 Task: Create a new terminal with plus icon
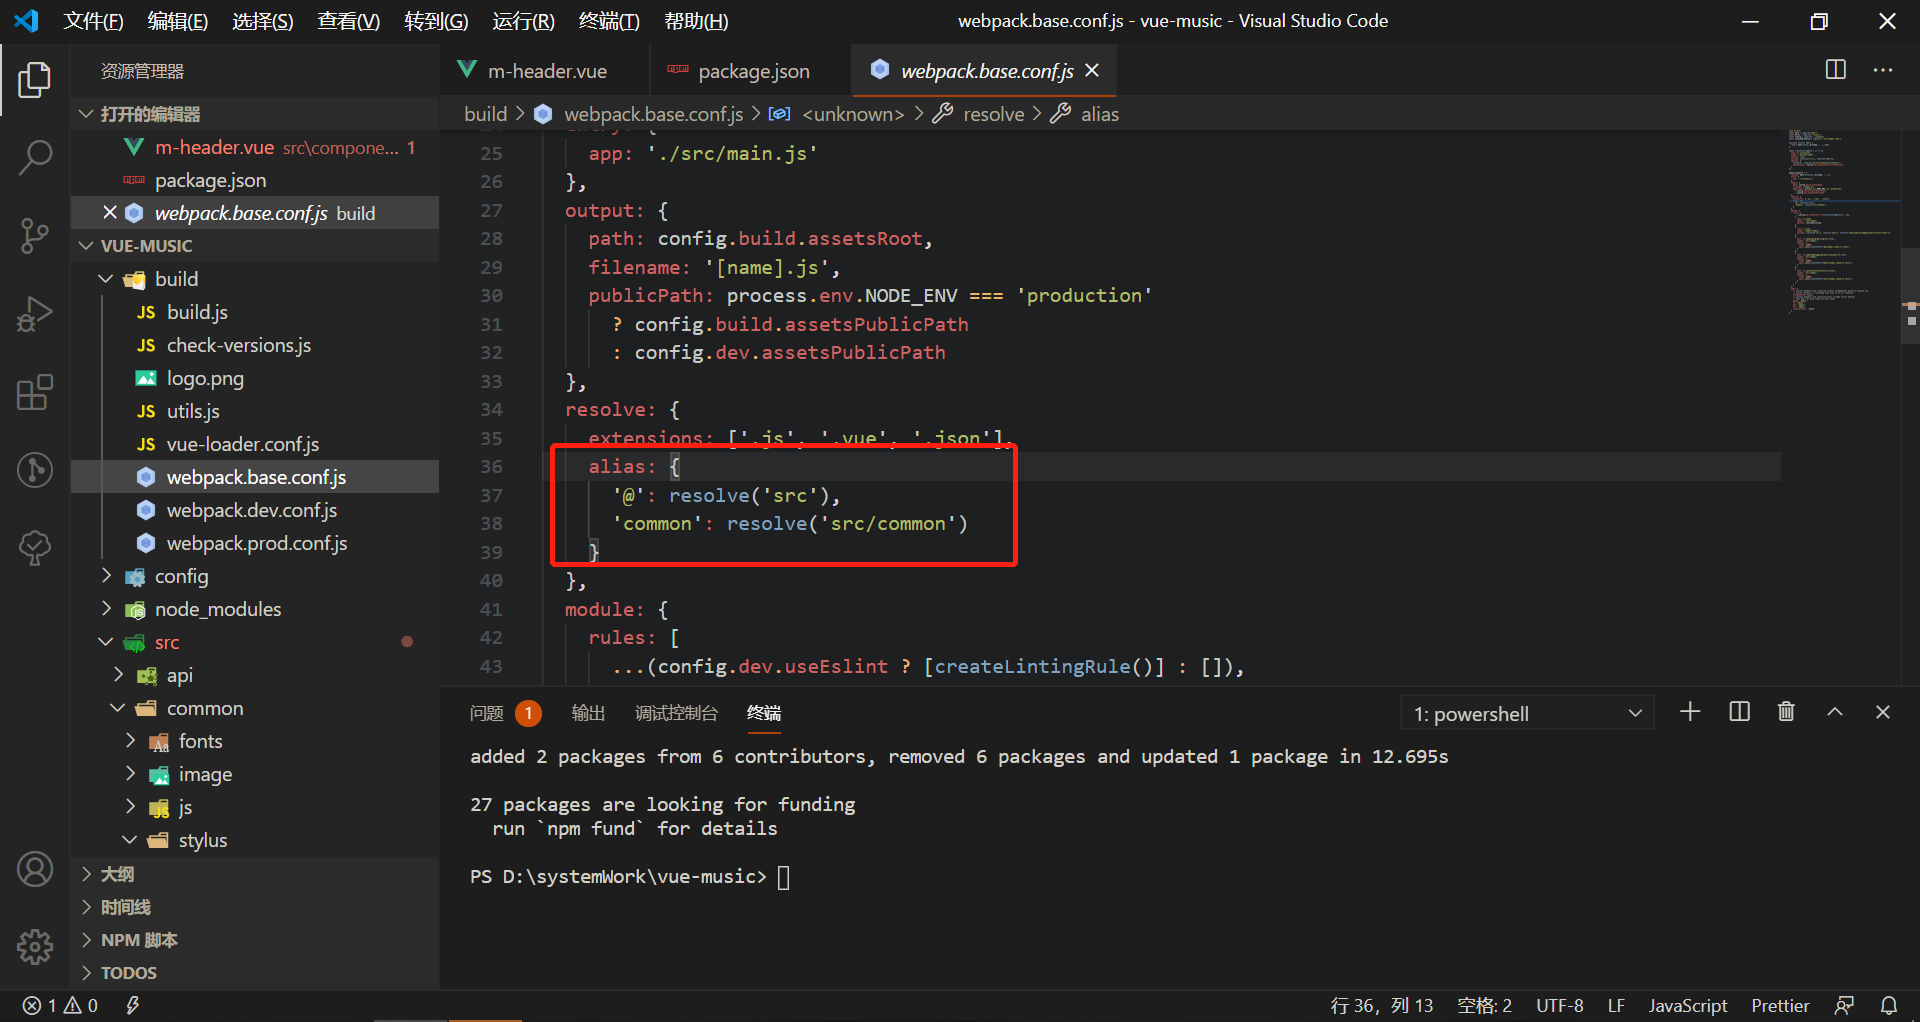1690,712
